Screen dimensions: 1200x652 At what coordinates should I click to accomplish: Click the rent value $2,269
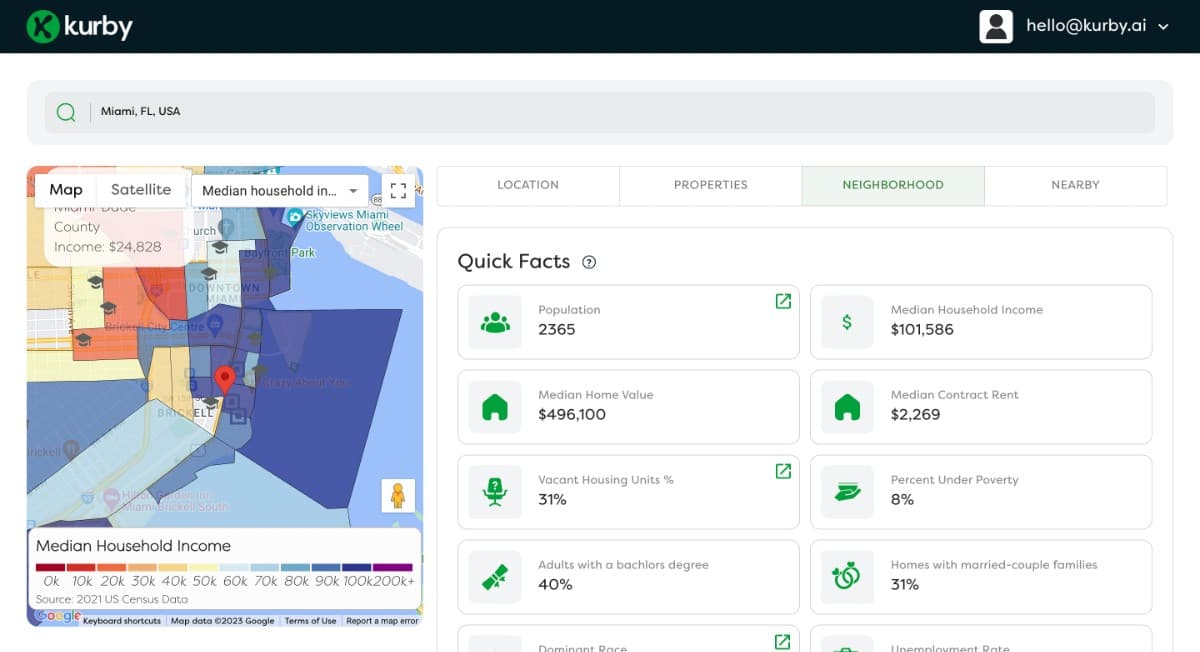[916, 415]
